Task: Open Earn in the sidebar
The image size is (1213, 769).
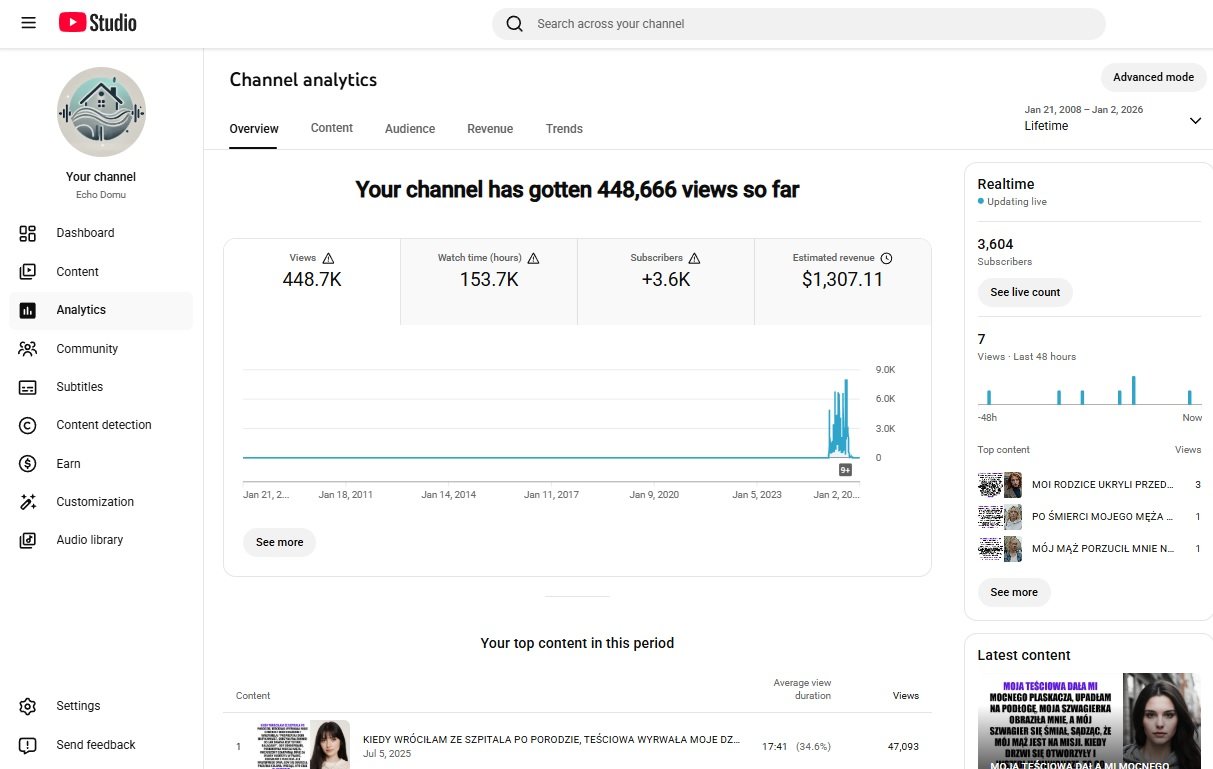Action: coord(101,464)
